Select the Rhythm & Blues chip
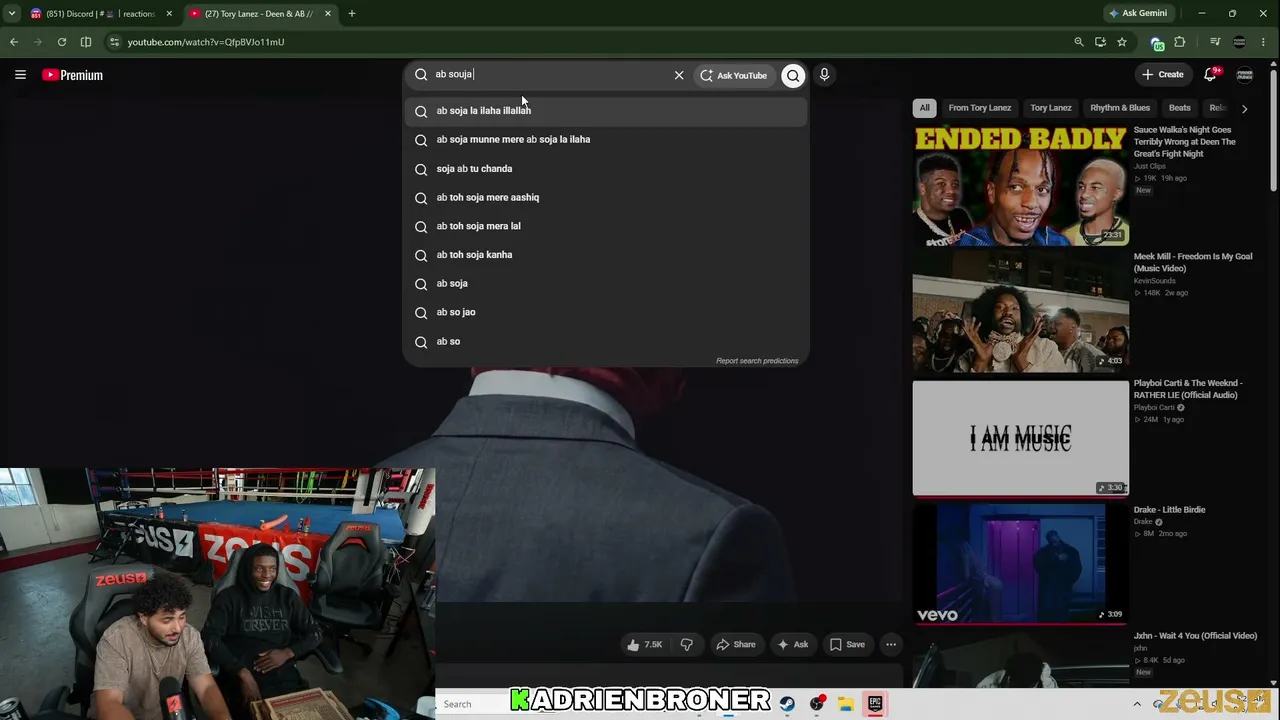The height and width of the screenshot is (720, 1280). coord(1120,108)
